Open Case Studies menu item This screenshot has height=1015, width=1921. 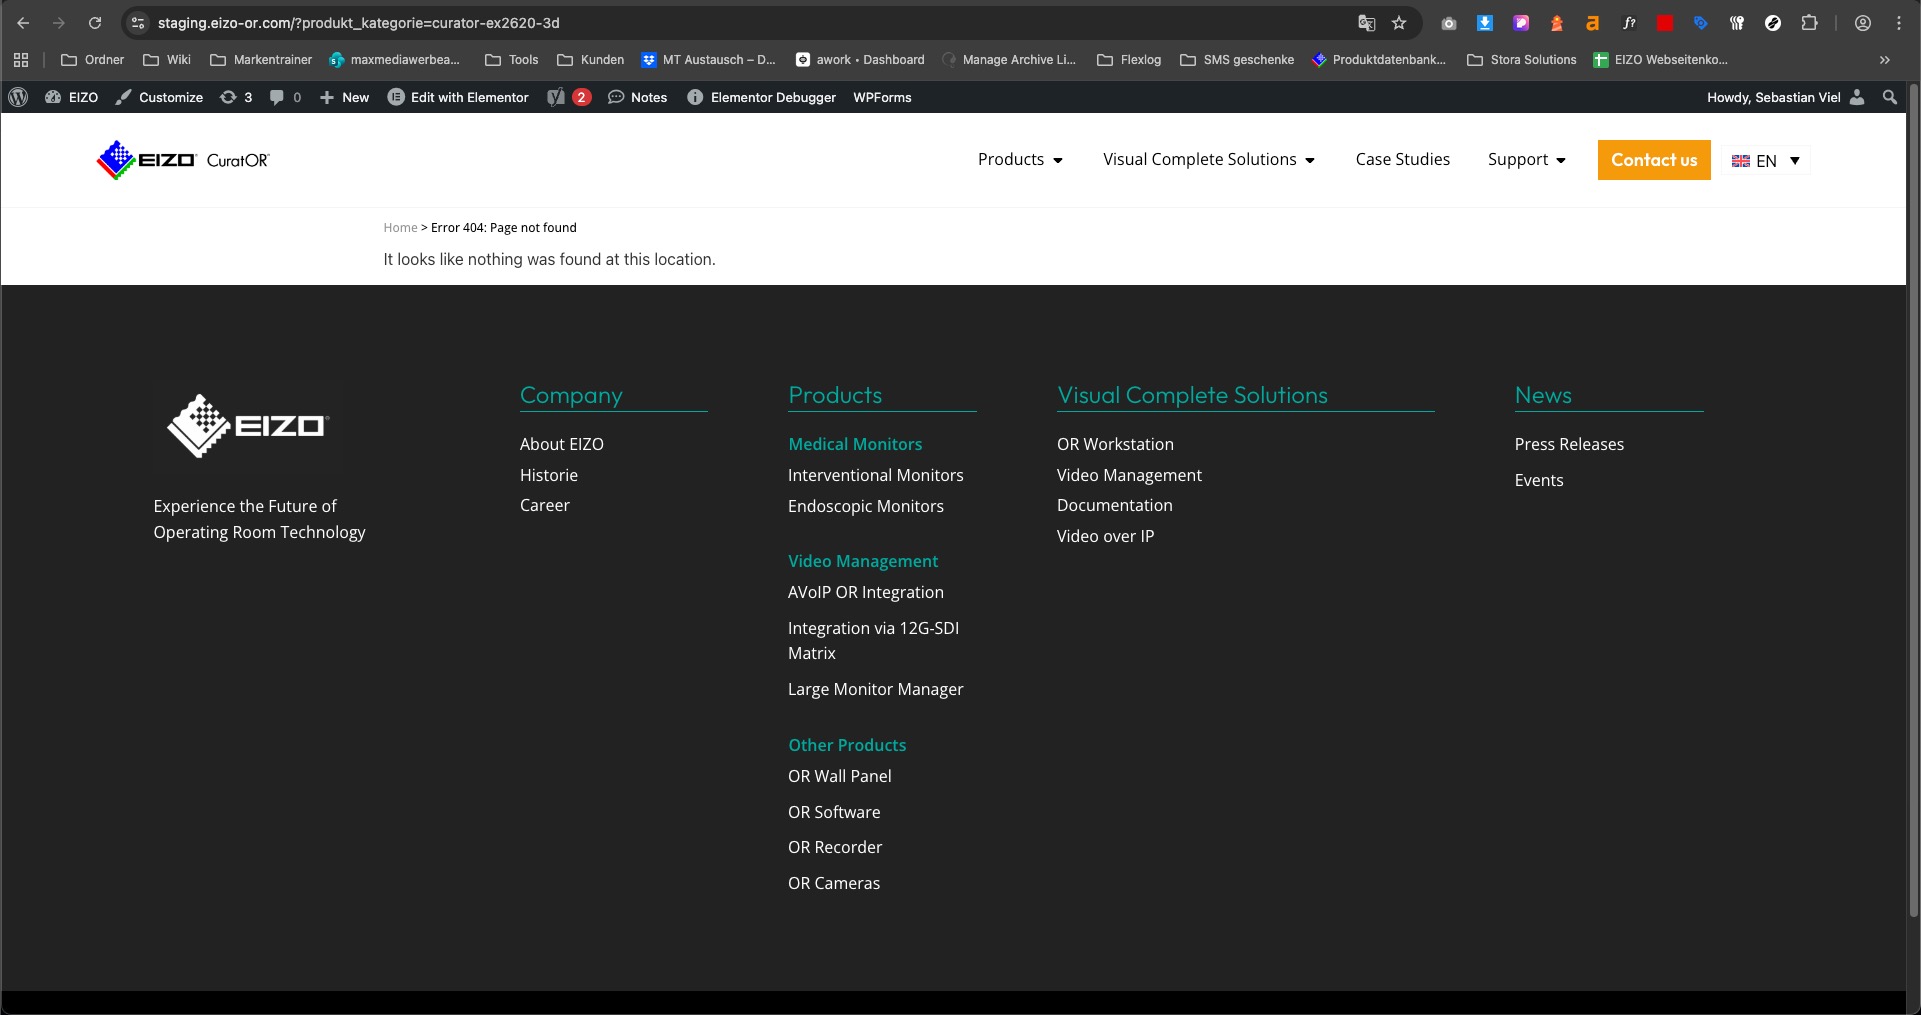1402,160
